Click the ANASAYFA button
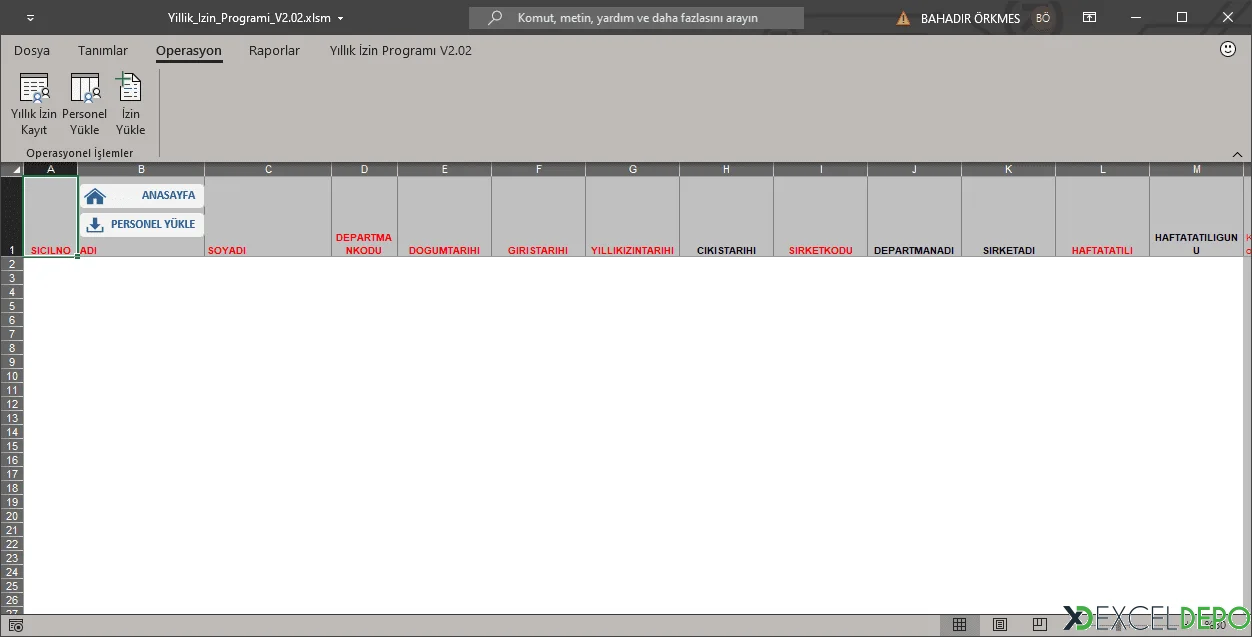 [142, 196]
